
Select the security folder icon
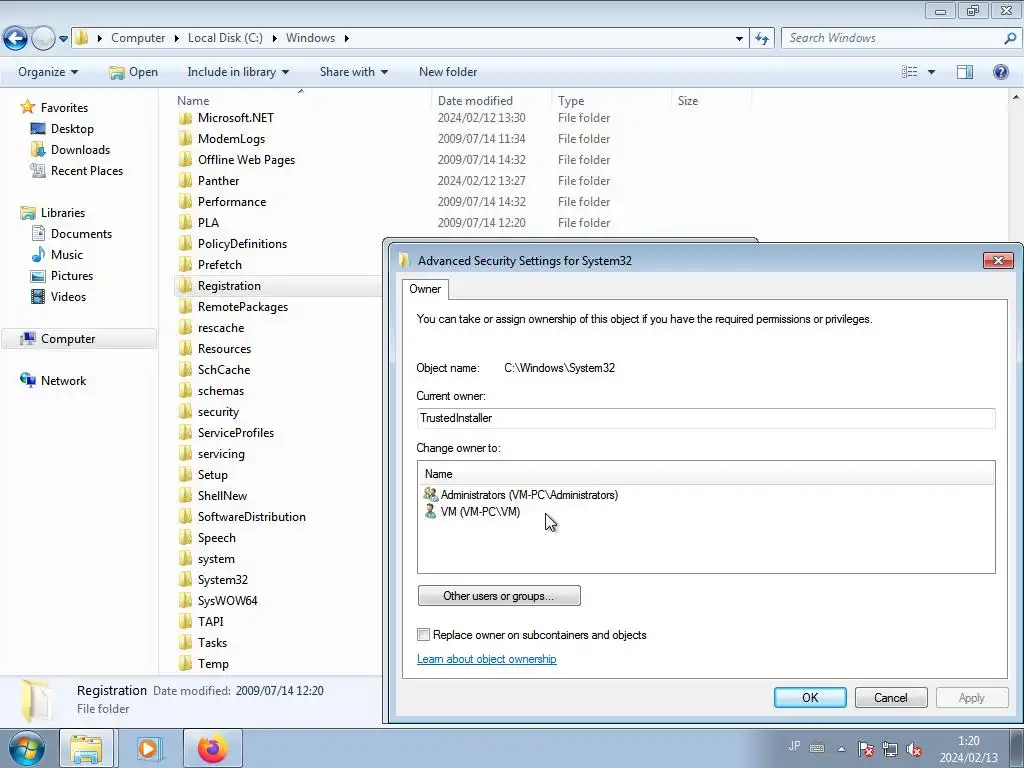185,412
